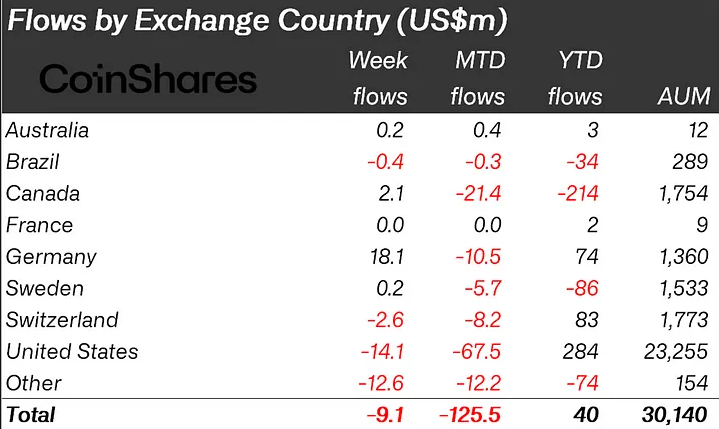Viewport: 719px width, 429px height.
Task: Click the Flows by Exchange Country title
Action: point(257,21)
